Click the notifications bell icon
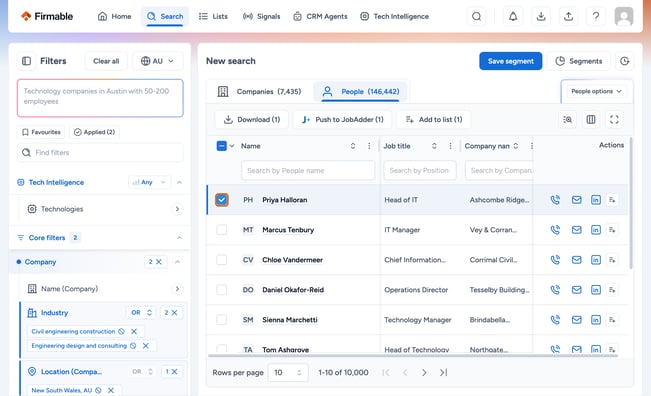The image size is (651, 396). click(513, 17)
